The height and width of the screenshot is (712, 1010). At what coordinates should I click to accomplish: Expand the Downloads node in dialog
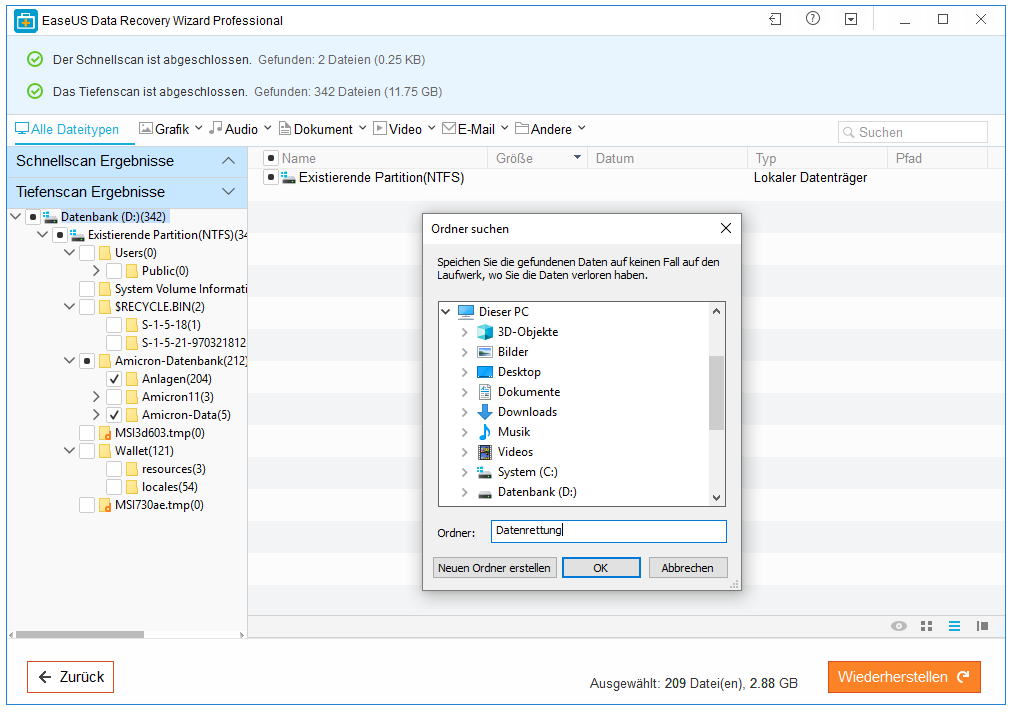464,412
